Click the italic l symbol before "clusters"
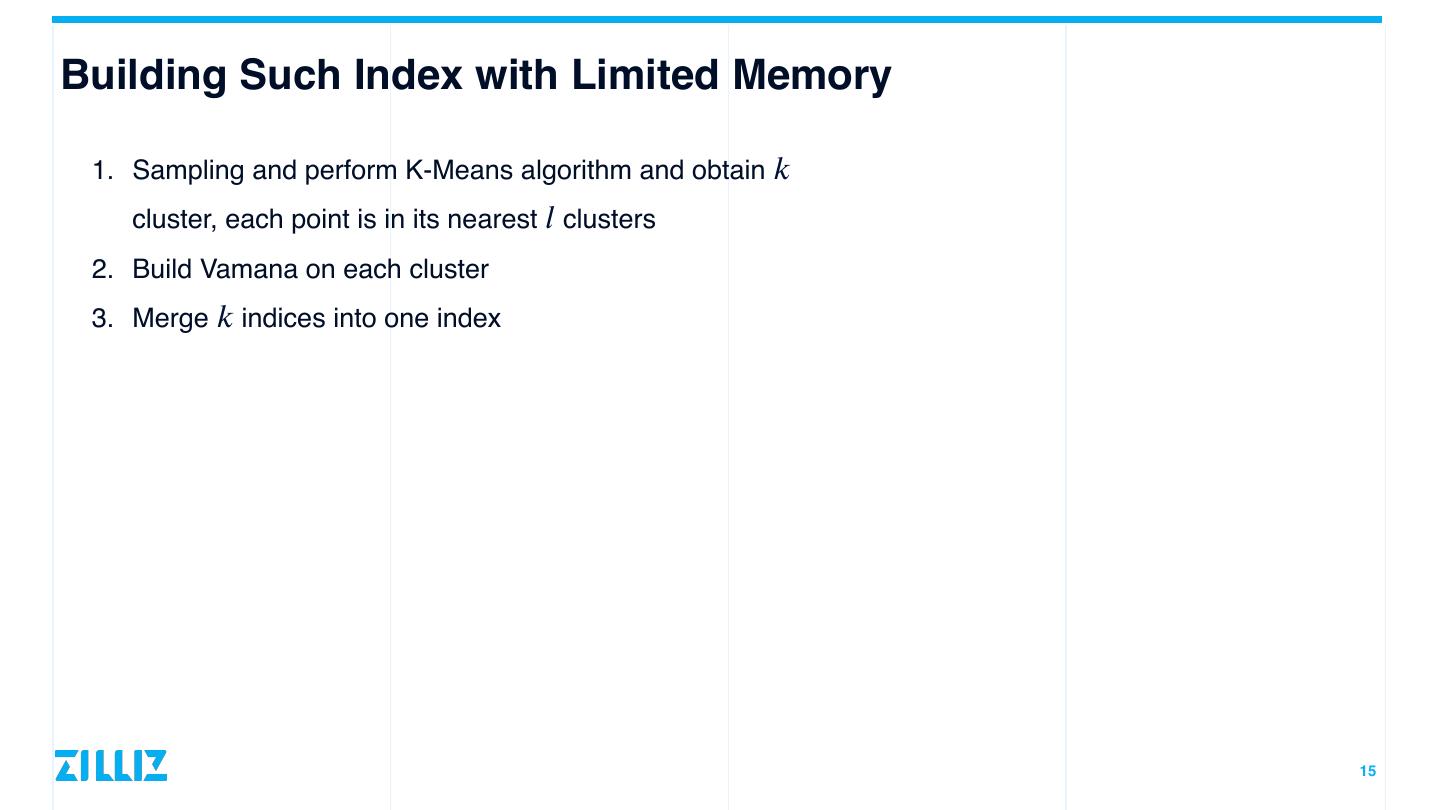 tap(550, 219)
